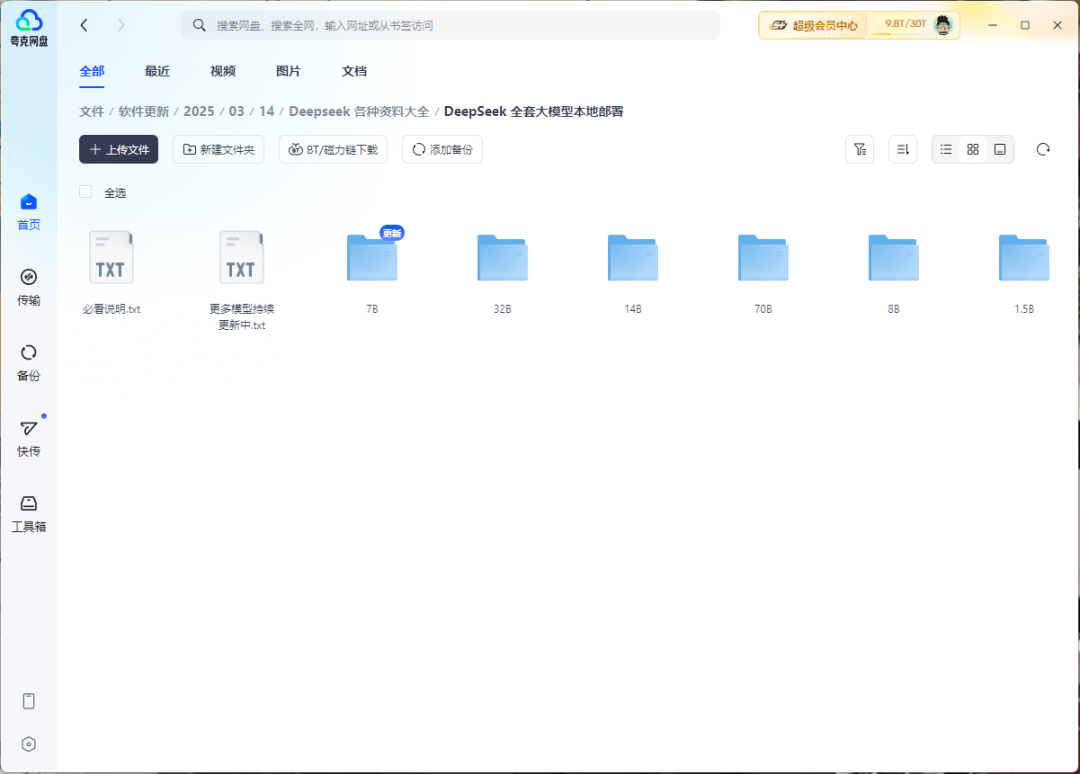
Task: Select the 8B folder
Action: coord(893,258)
